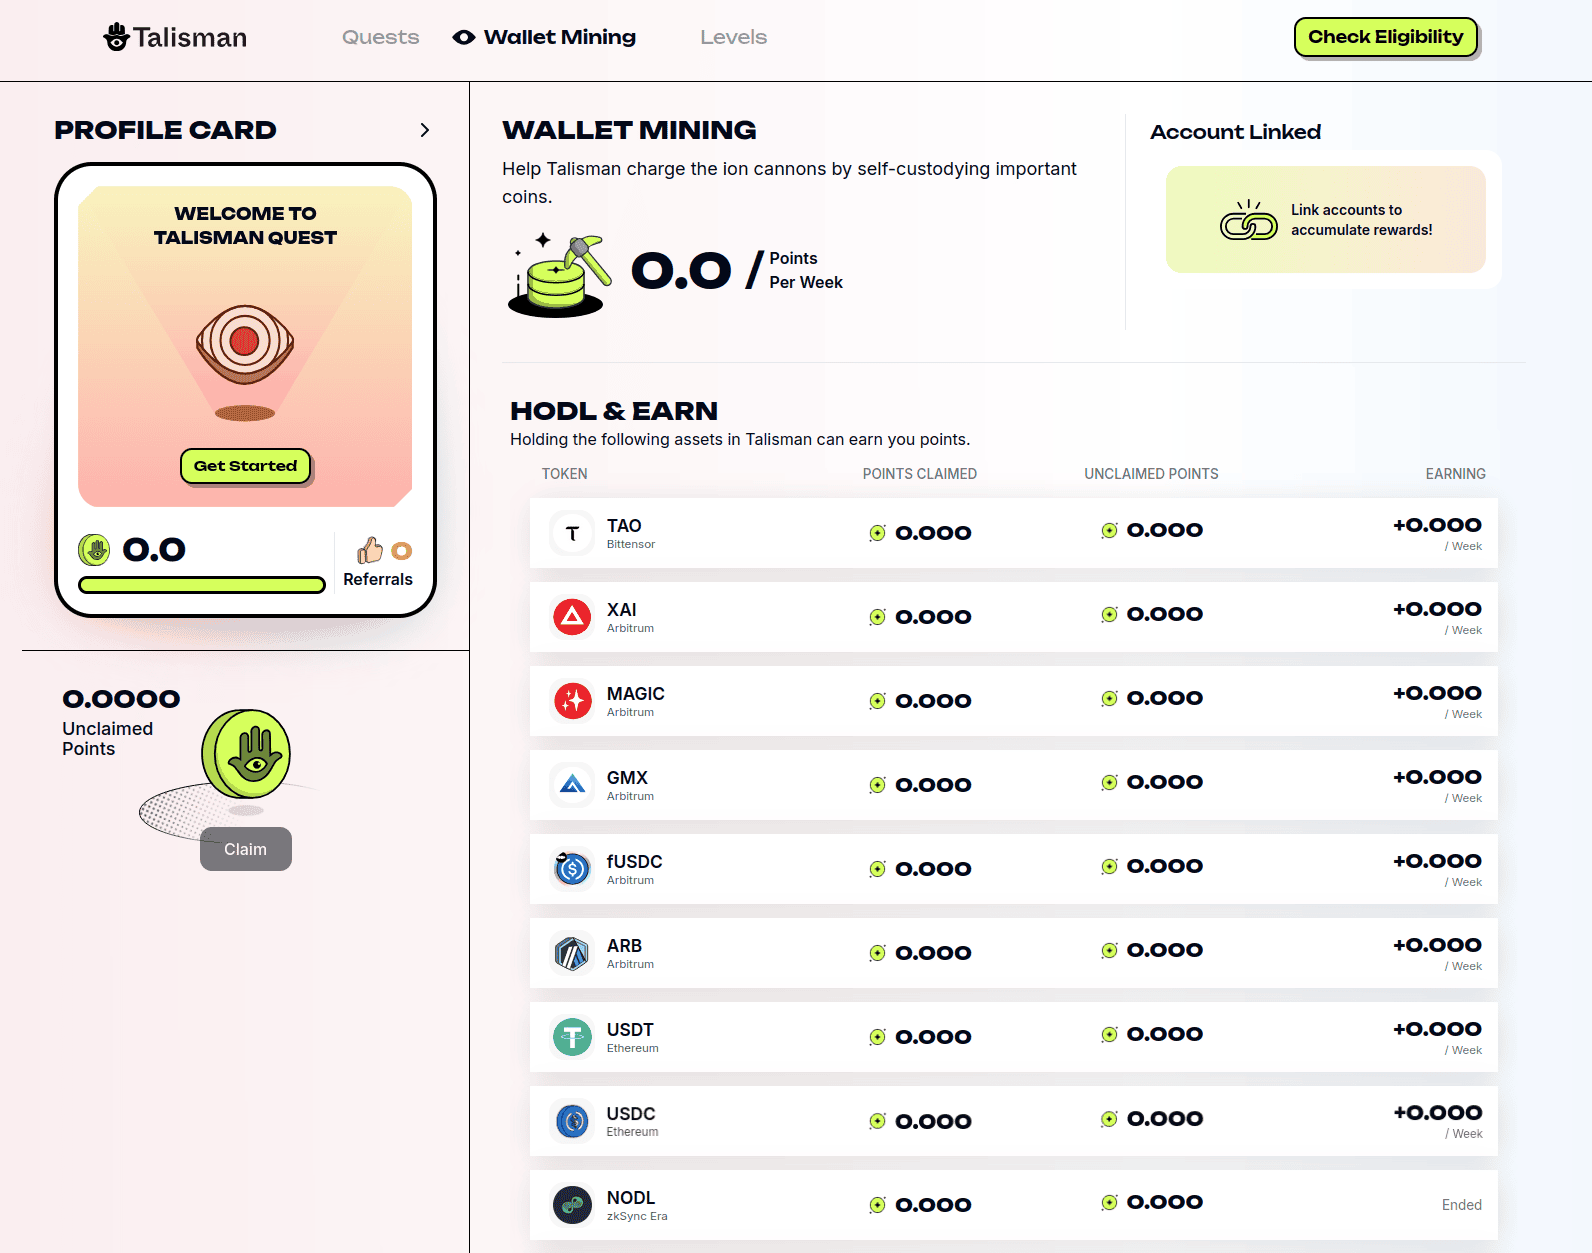Image resolution: width=1592 pixels, height=1253 pixels.
Task: Switch to the Levels tab
Action: pos(733,37)
